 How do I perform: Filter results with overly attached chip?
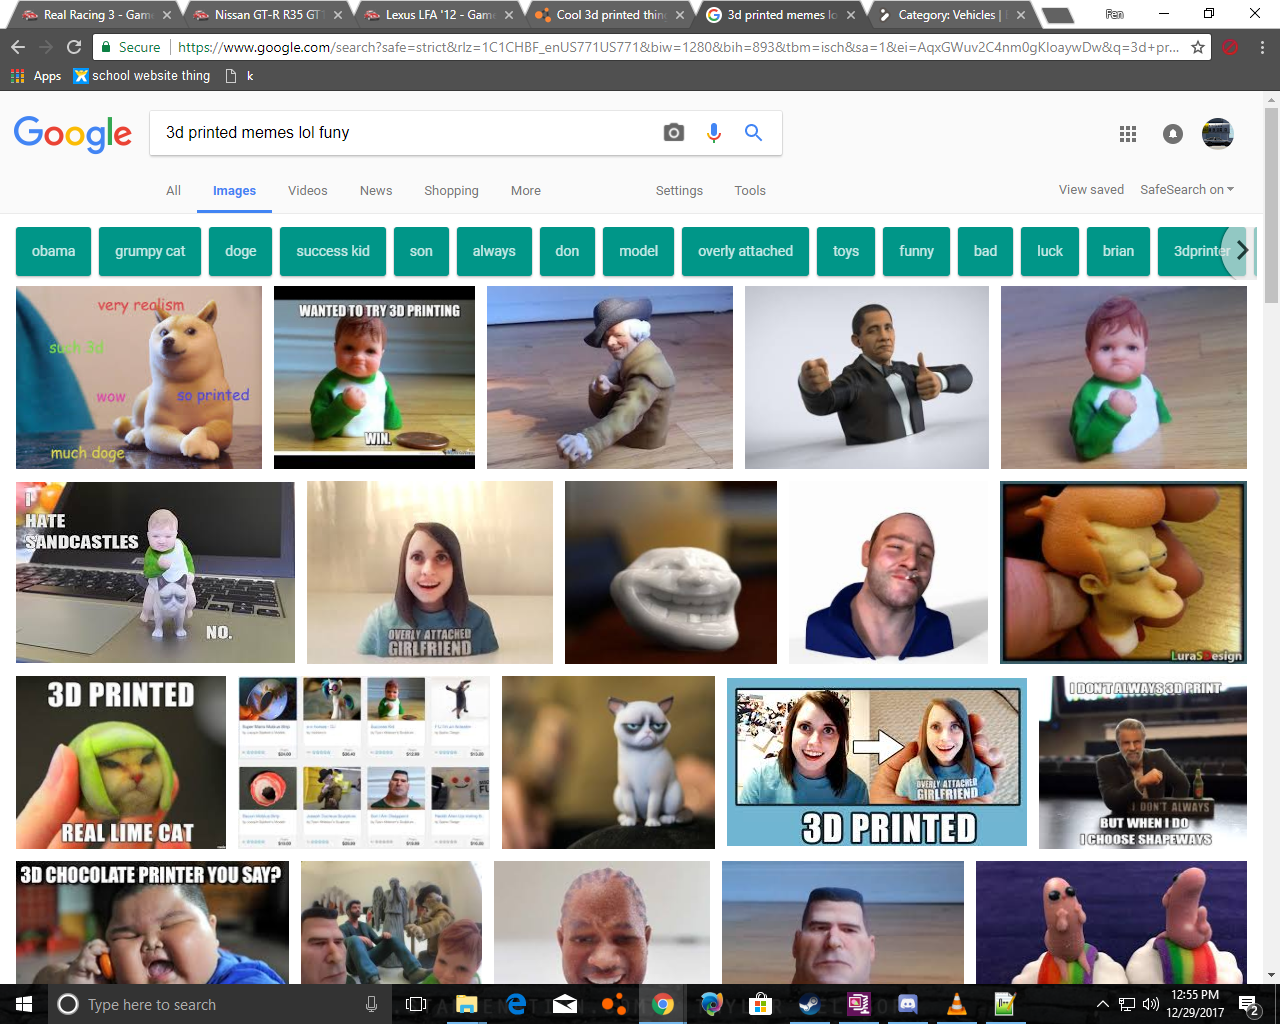click(746, 251)
